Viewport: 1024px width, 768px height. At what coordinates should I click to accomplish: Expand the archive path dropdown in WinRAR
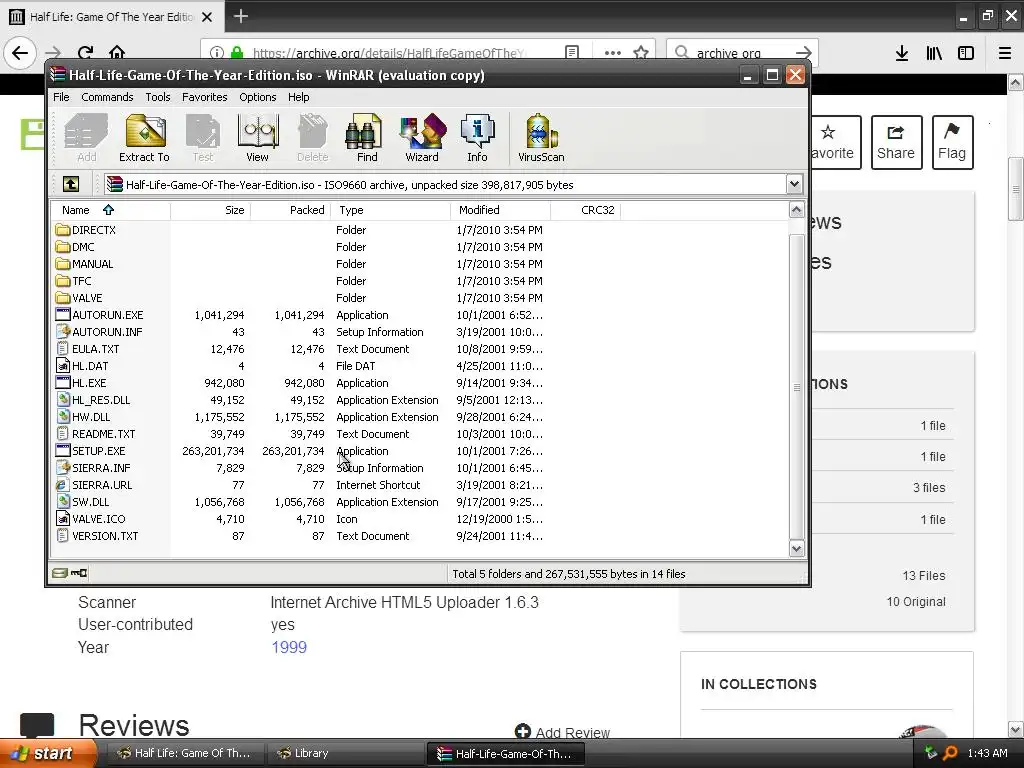tap(794, 185)
